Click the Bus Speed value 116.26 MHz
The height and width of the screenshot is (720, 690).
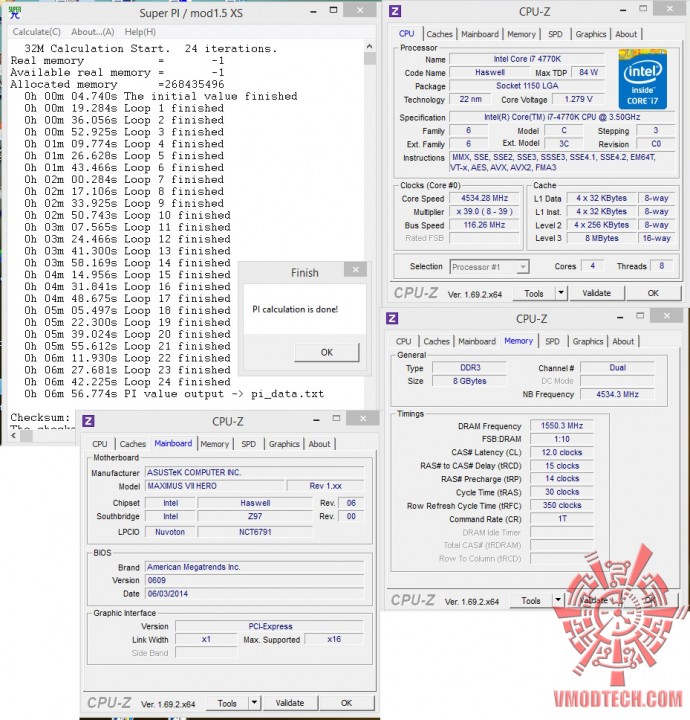pyautogui.click(x=484, y=225)
